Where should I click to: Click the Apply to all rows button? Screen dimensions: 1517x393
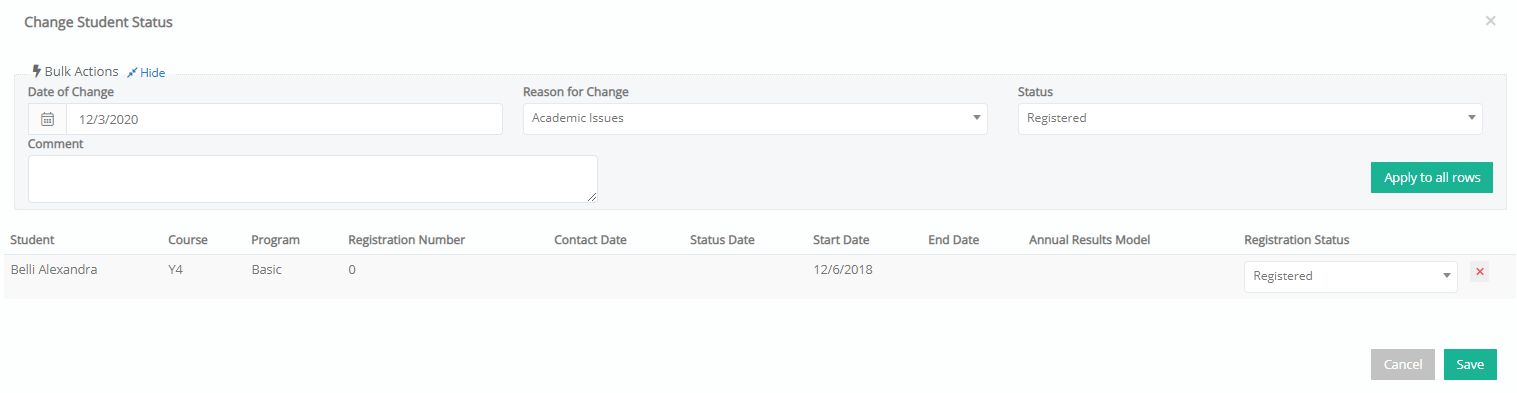(1431, 177)
